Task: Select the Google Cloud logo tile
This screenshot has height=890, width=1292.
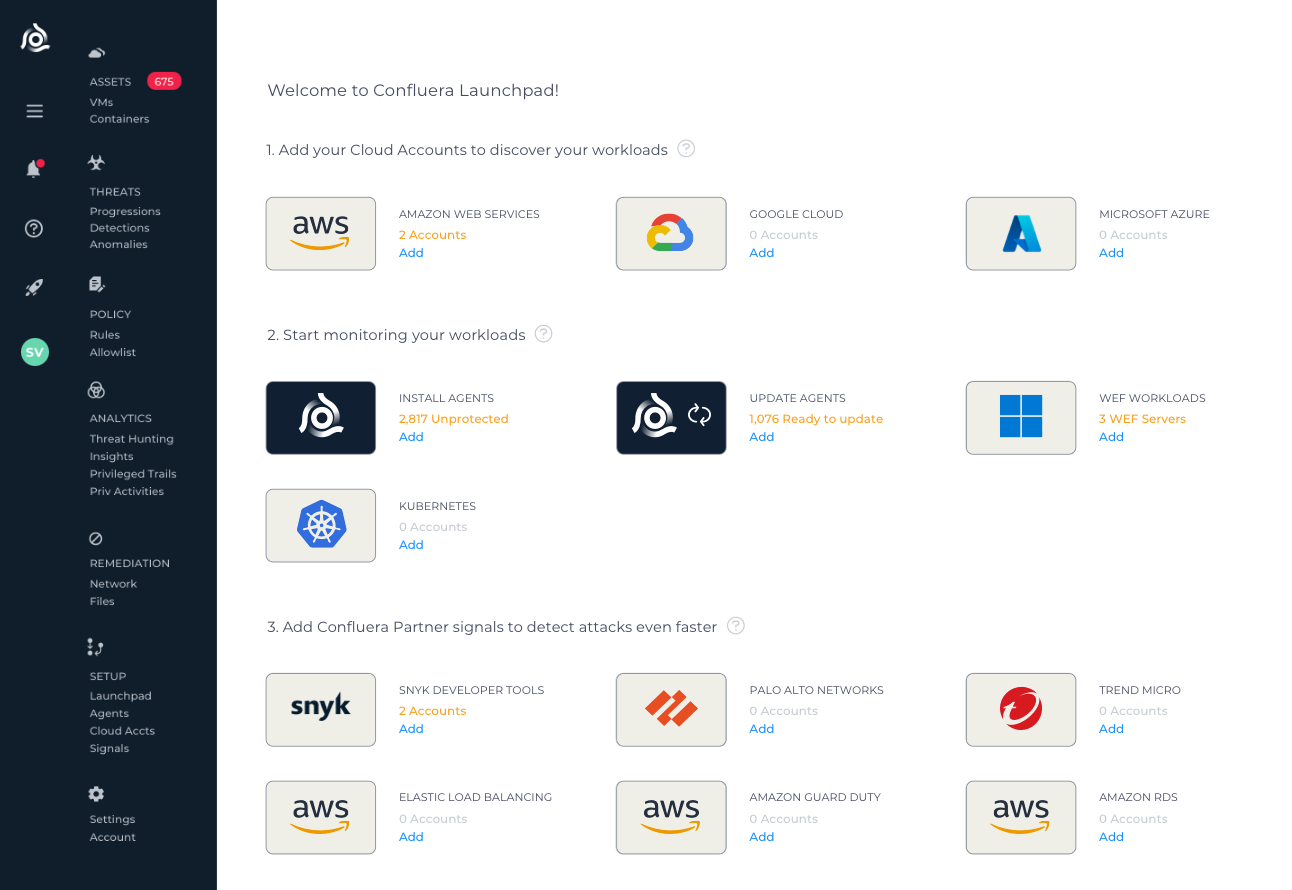Action: (671, 234)
